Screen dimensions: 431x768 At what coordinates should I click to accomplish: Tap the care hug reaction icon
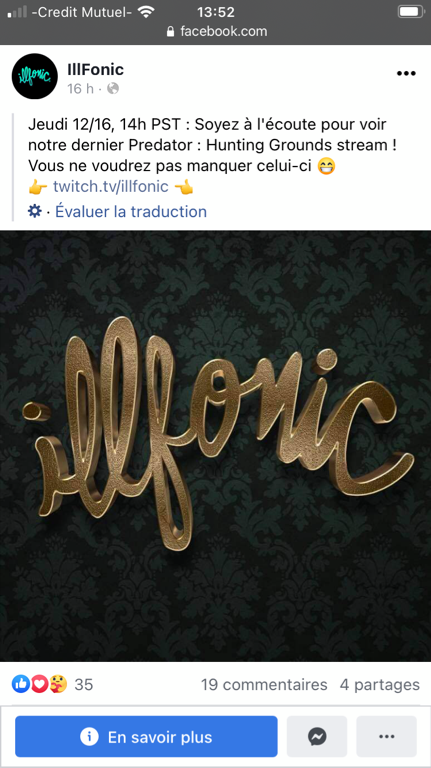click(x=58, y=684)
